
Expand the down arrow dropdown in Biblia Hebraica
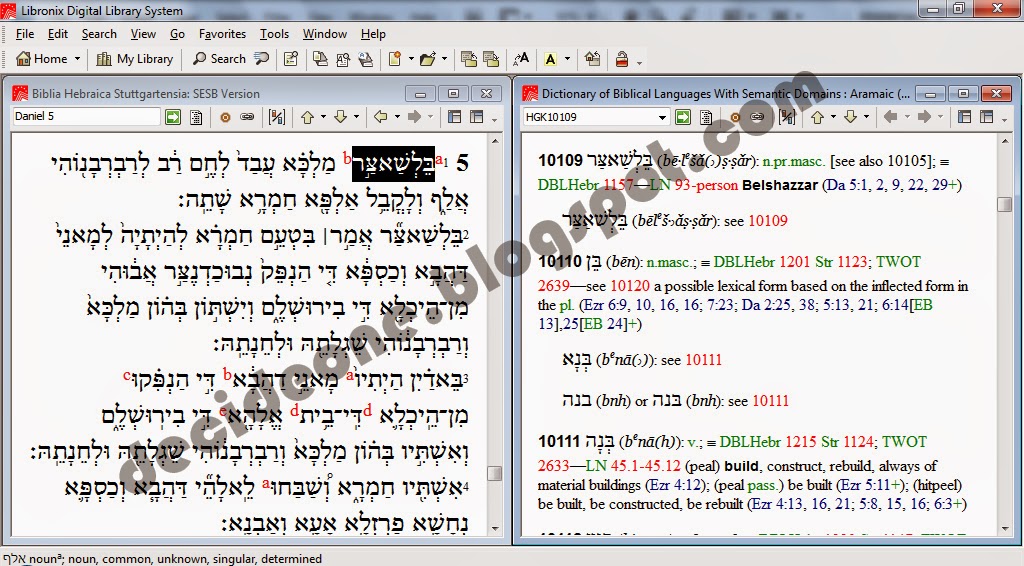tap(357, 117)
